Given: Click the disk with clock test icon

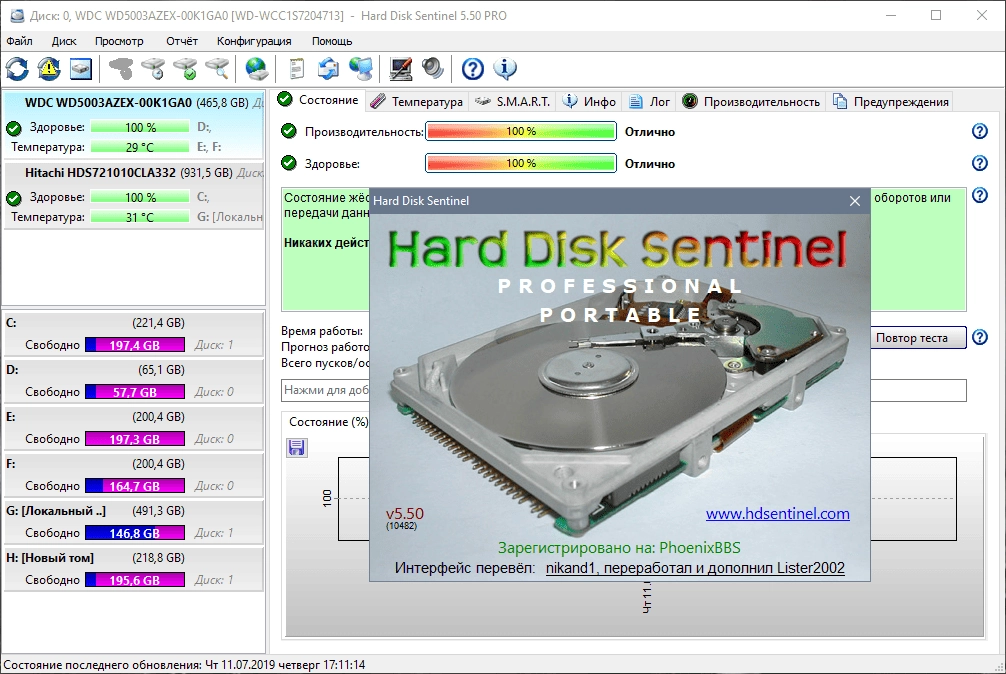Looking at the screenshot, I should click(x=153, y=69).
